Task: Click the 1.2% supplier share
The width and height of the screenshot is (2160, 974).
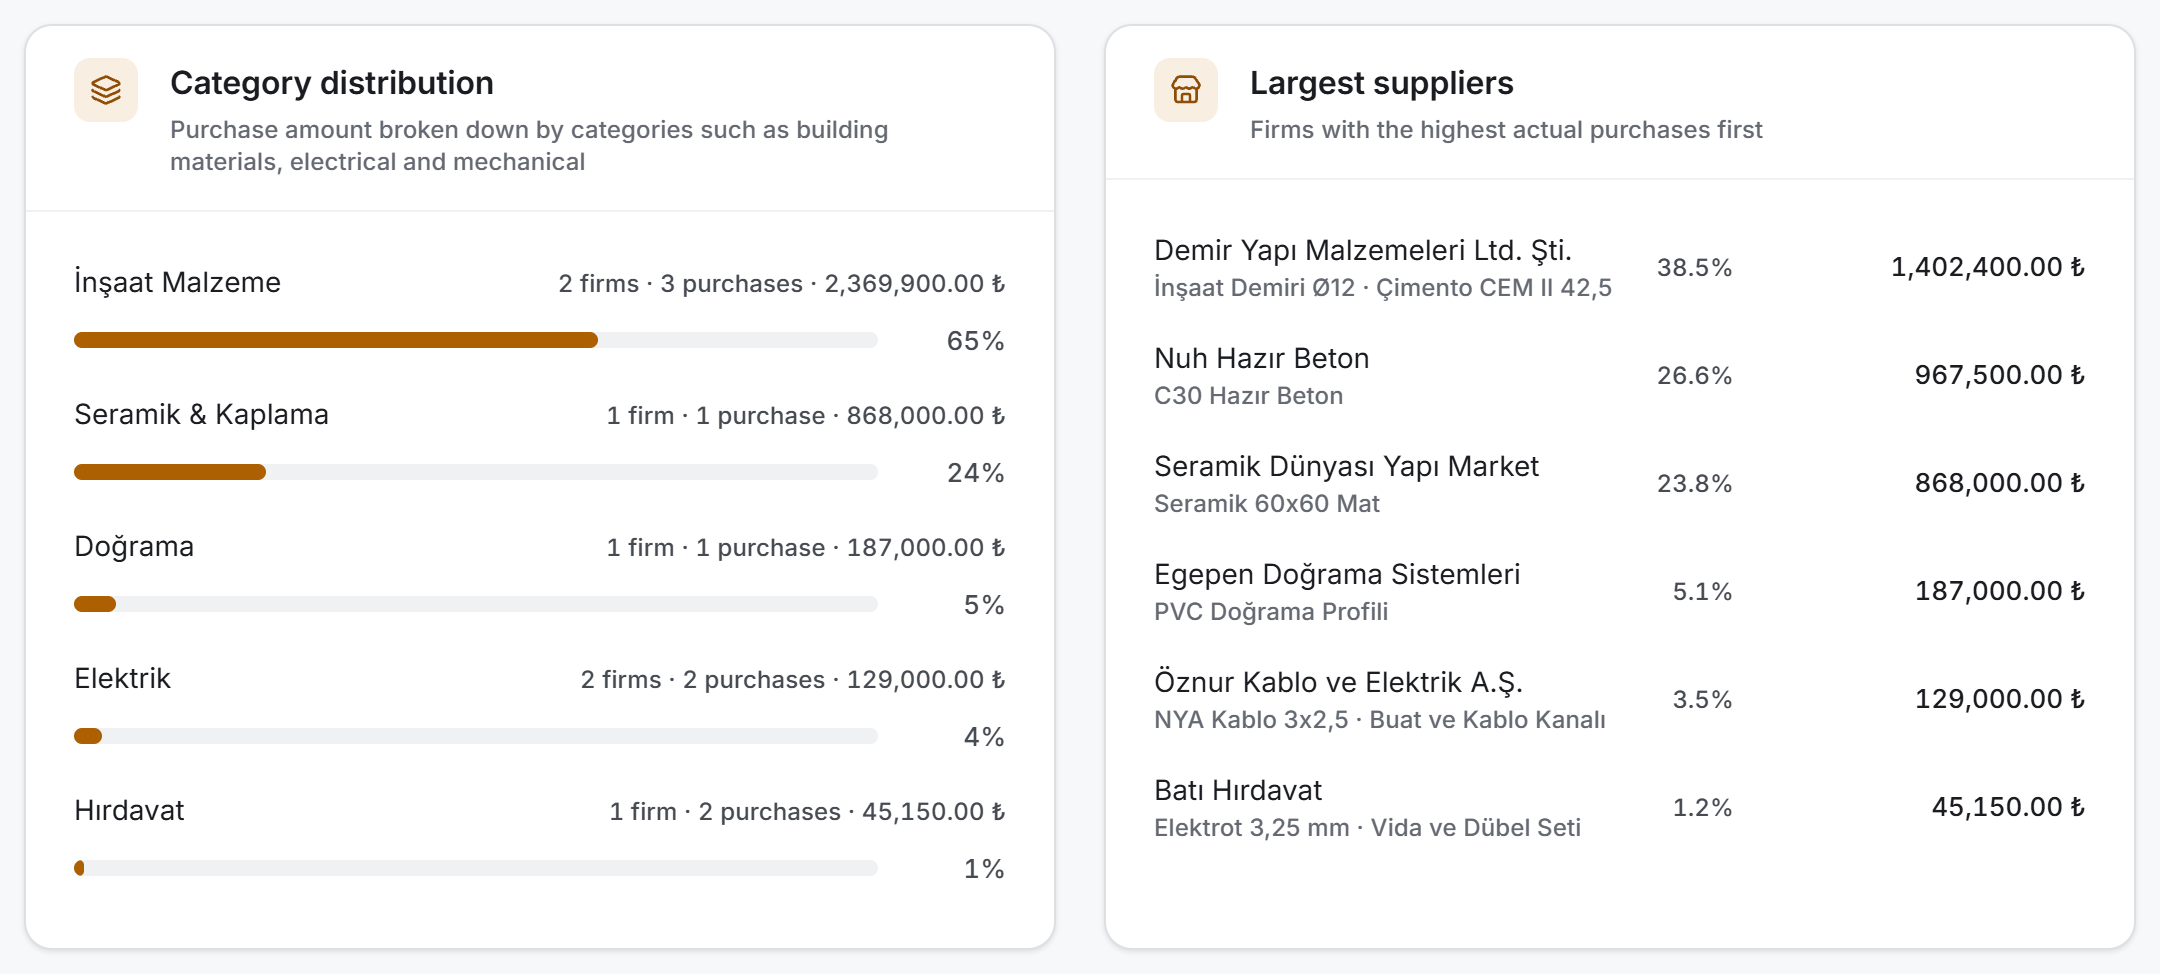Action: 1702,808
